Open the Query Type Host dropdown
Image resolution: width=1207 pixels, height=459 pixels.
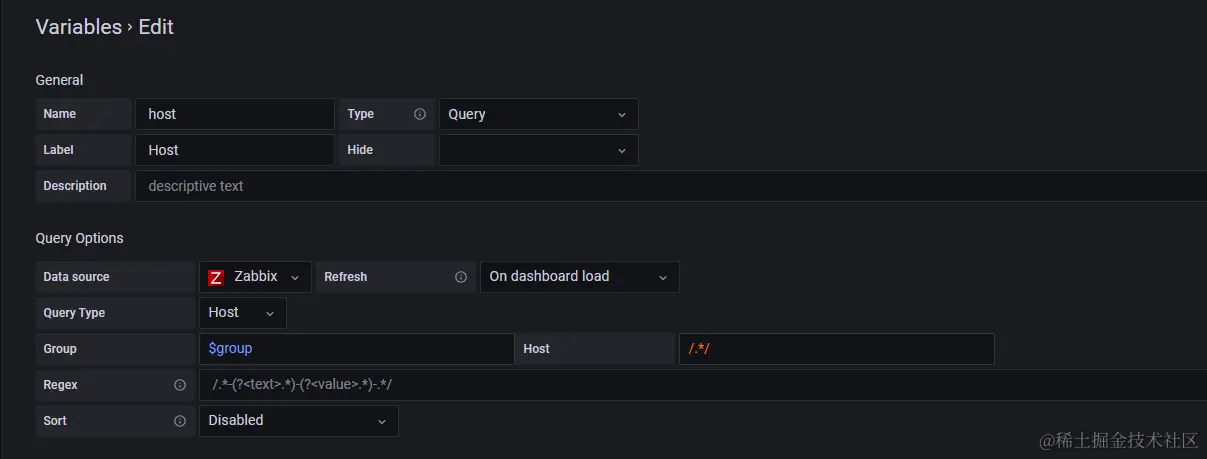(x=242, y=313)
